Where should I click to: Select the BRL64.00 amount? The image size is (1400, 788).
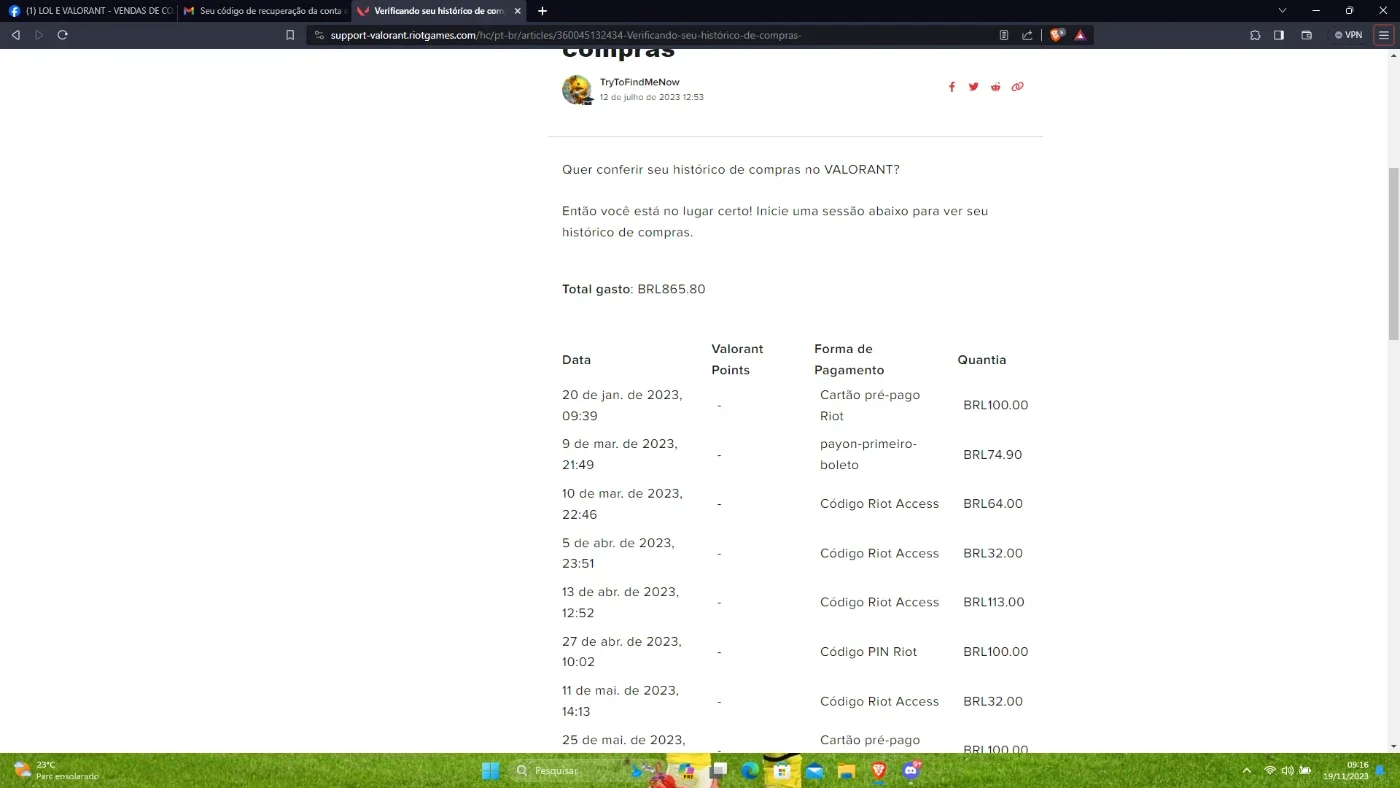993,504
